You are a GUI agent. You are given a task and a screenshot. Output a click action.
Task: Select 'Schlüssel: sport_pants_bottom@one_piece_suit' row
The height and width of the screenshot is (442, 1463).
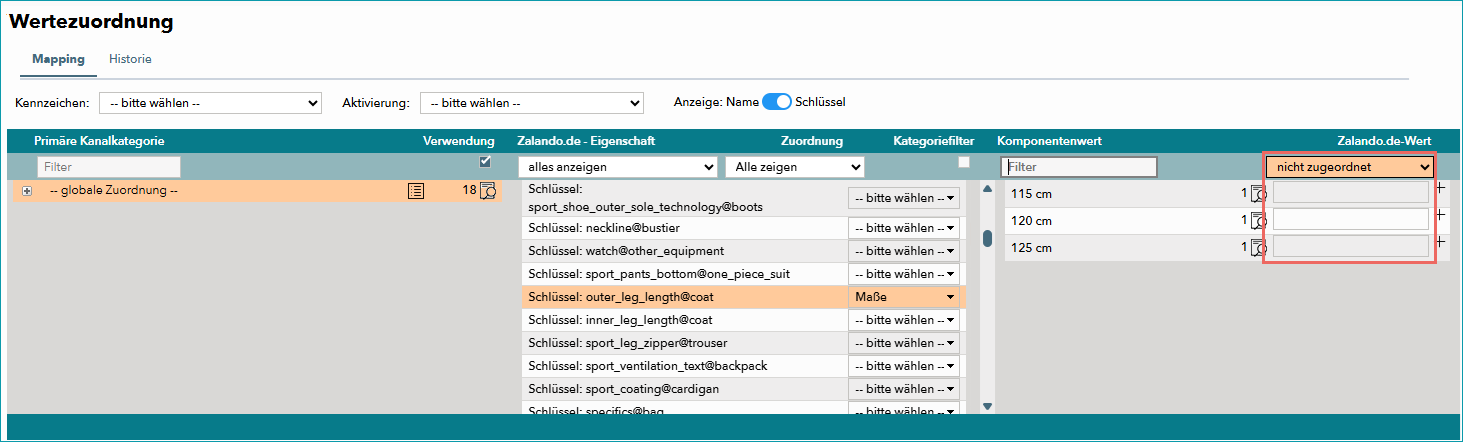pyautogui.click(x=743, y=274)
